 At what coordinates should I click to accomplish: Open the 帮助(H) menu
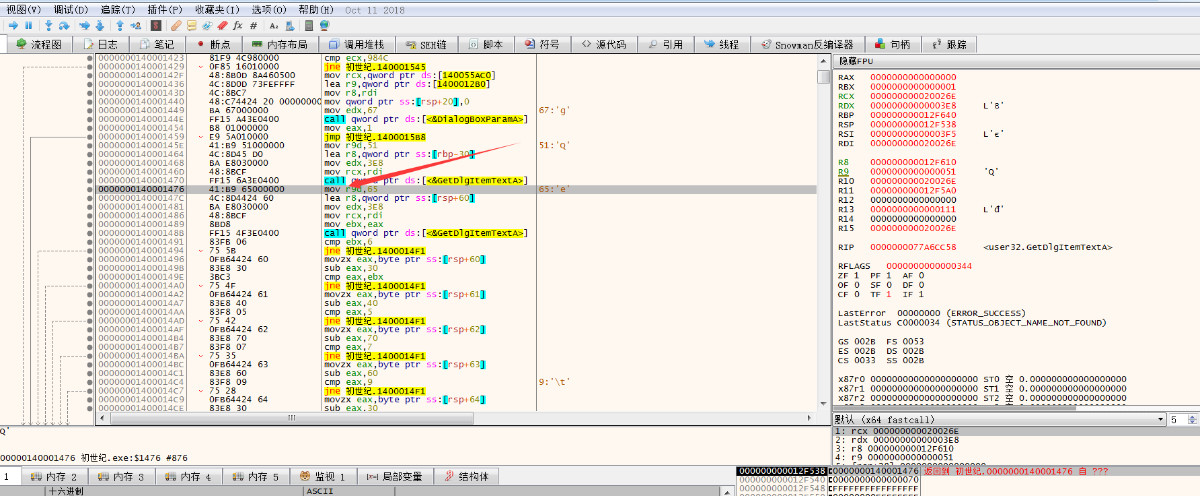[316, 9]
